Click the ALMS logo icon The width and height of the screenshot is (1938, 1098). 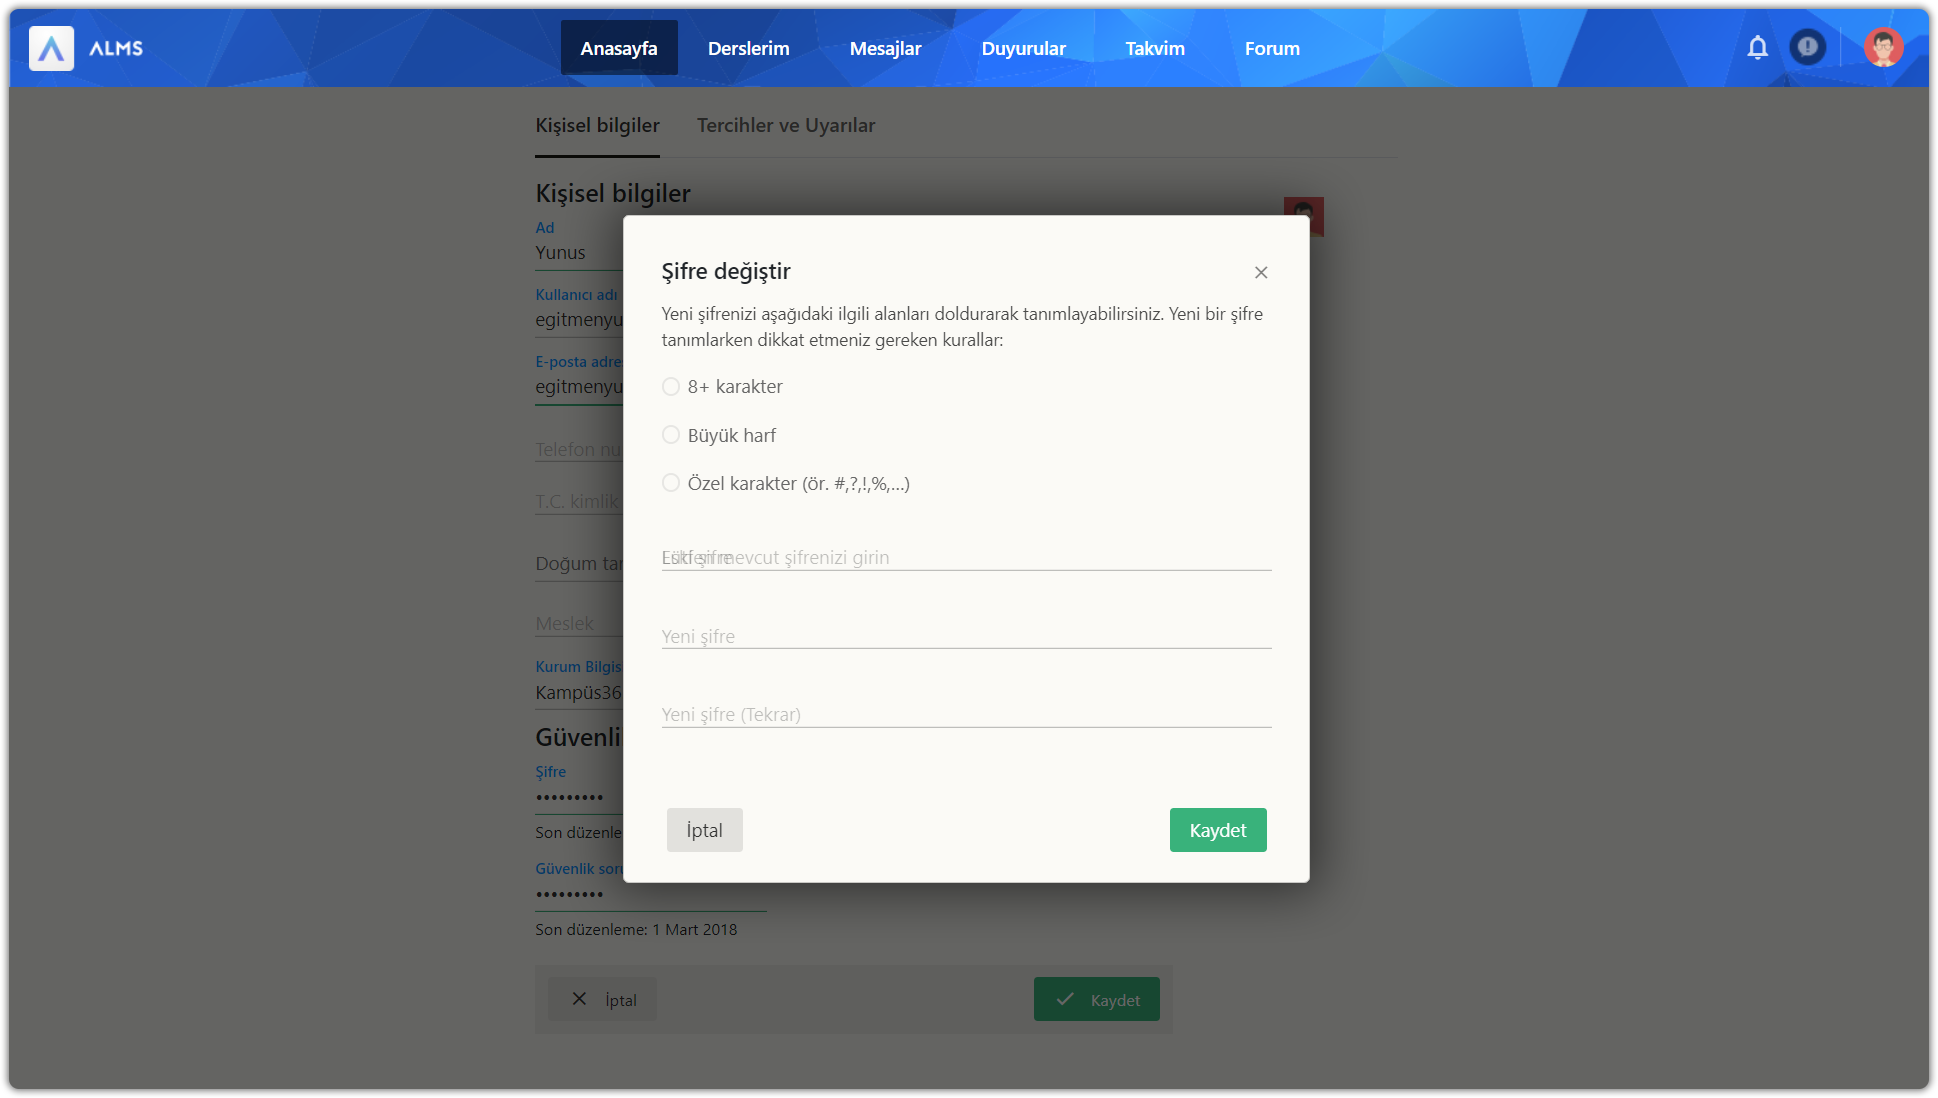tap(51, 48)
